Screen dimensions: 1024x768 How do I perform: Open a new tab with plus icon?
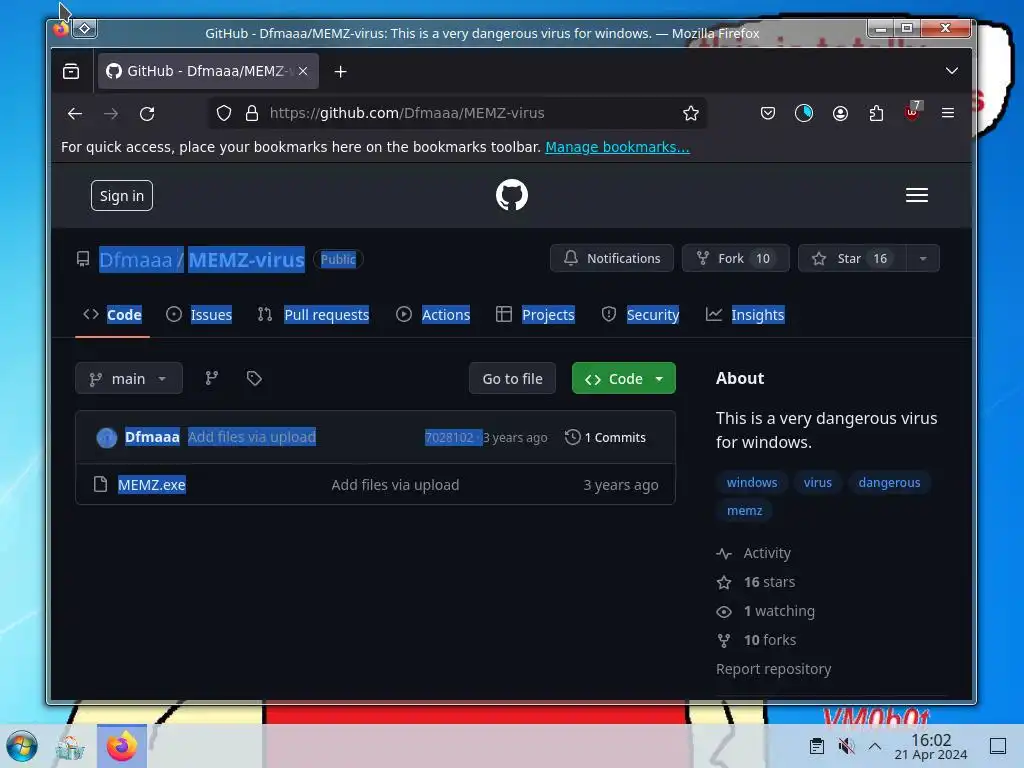(340, 72)
